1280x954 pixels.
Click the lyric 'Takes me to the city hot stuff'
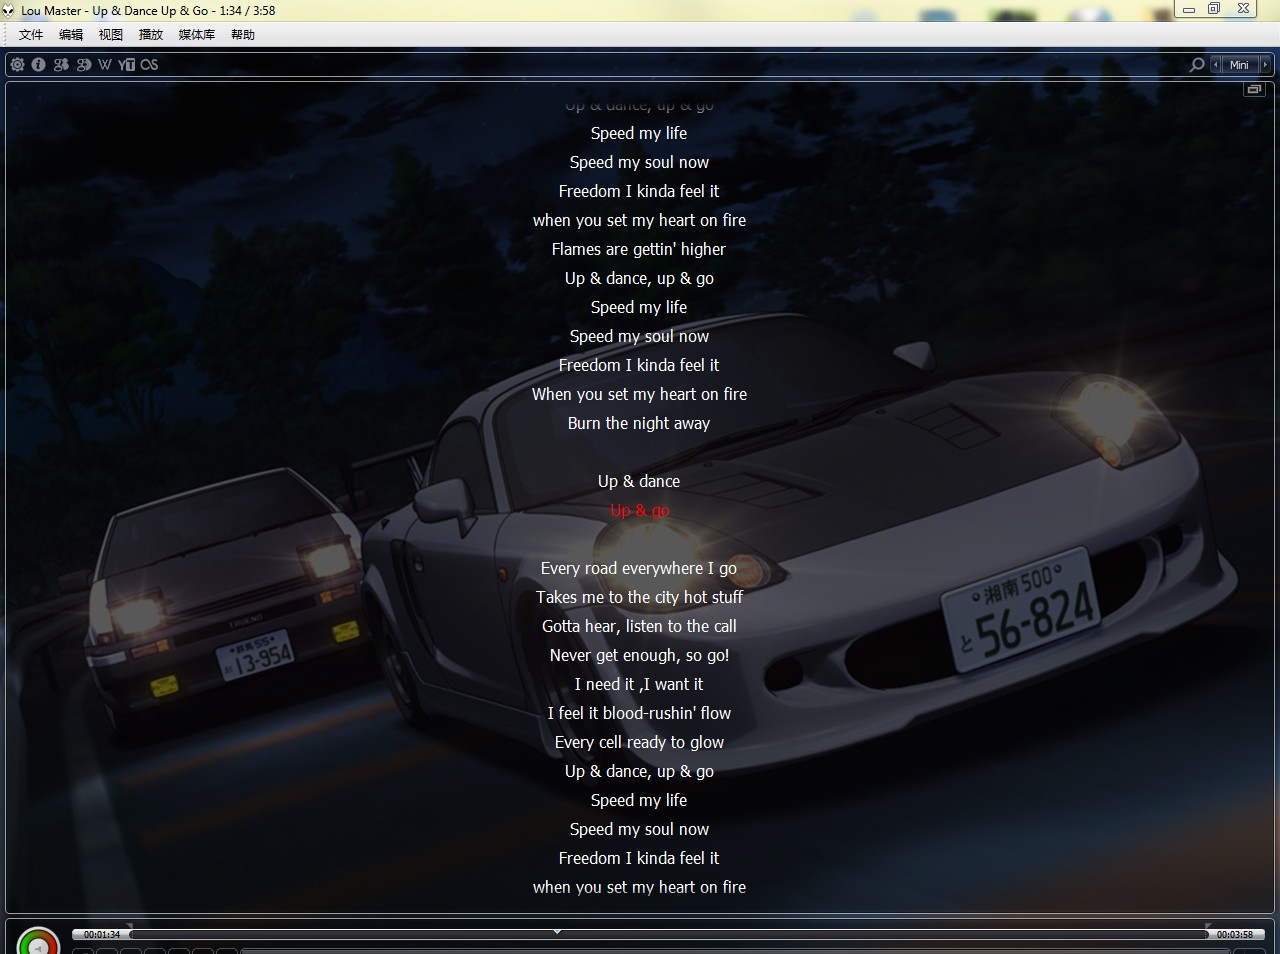(639, 598)
